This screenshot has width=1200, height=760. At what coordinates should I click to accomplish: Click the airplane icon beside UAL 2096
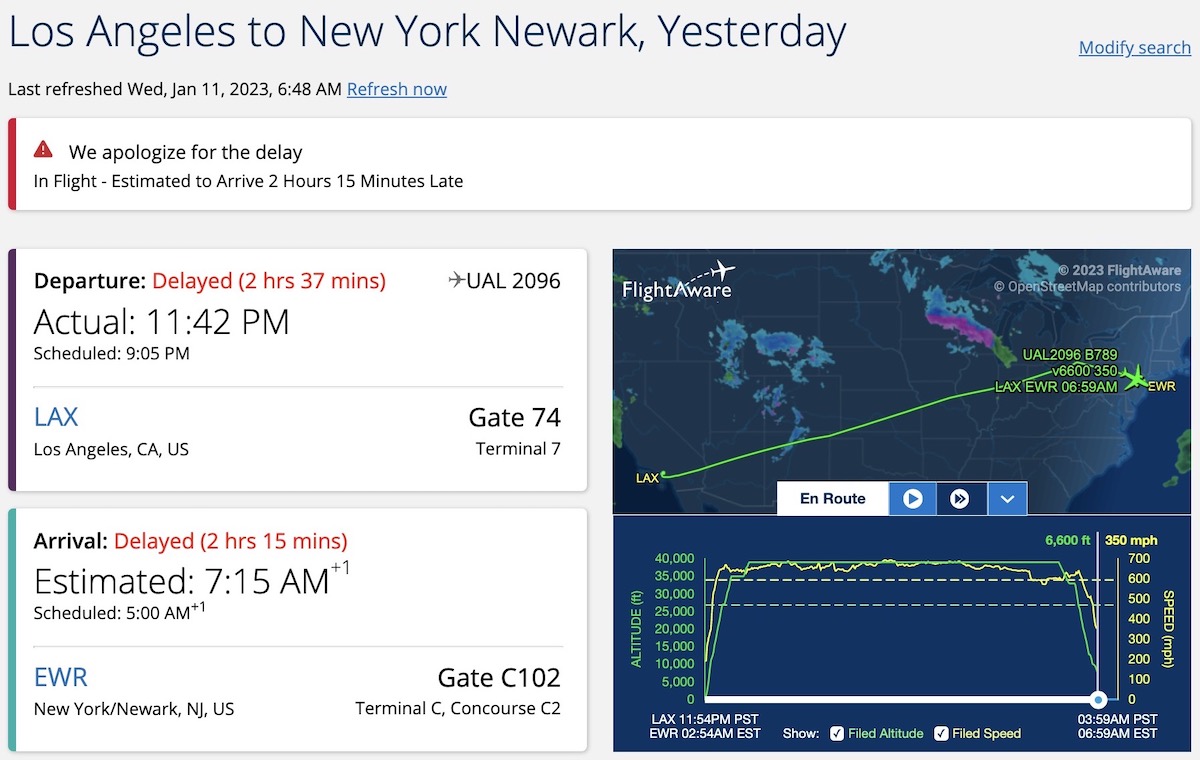point(457,280)
